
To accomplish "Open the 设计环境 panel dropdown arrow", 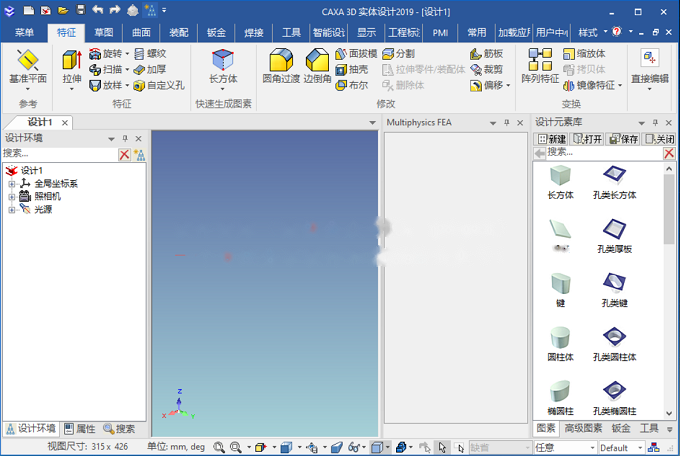I will [111, 139].
